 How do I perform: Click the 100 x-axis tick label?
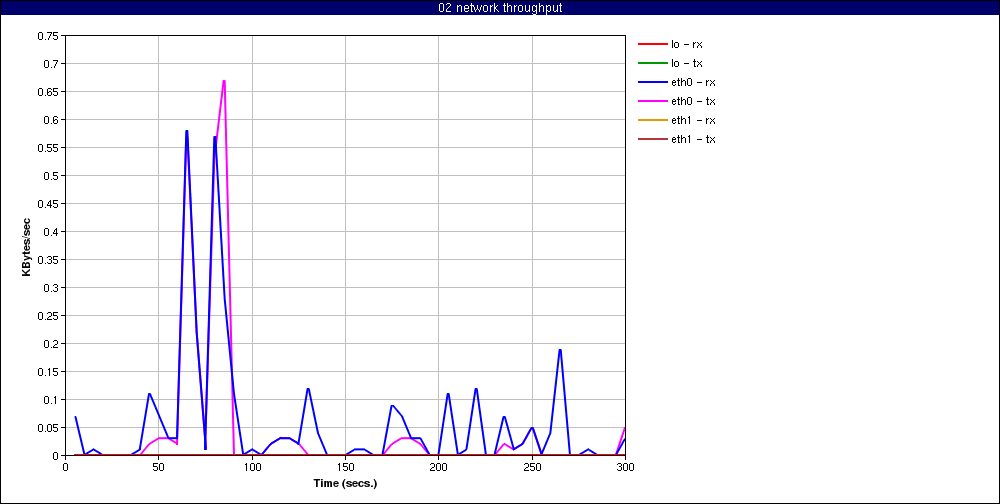coord(252,467)
